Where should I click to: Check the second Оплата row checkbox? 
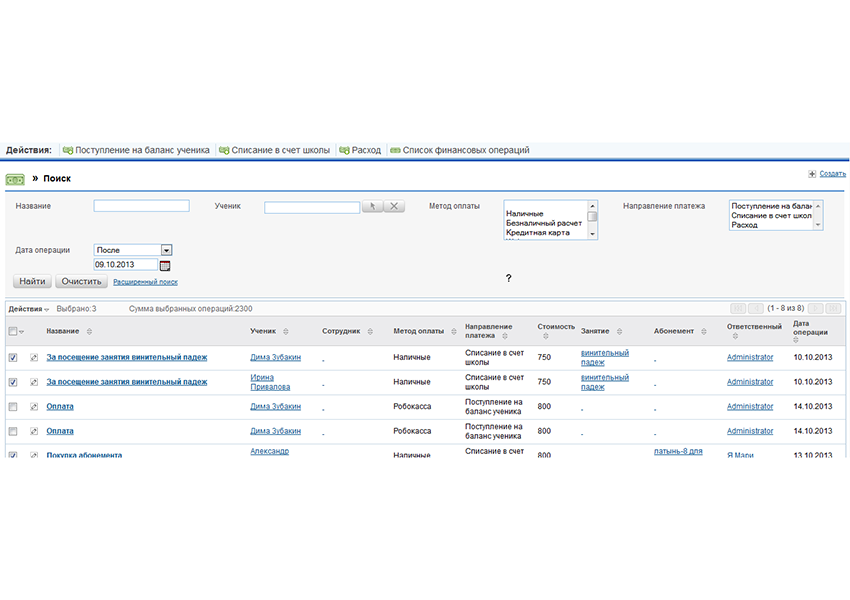pos(13,431)
